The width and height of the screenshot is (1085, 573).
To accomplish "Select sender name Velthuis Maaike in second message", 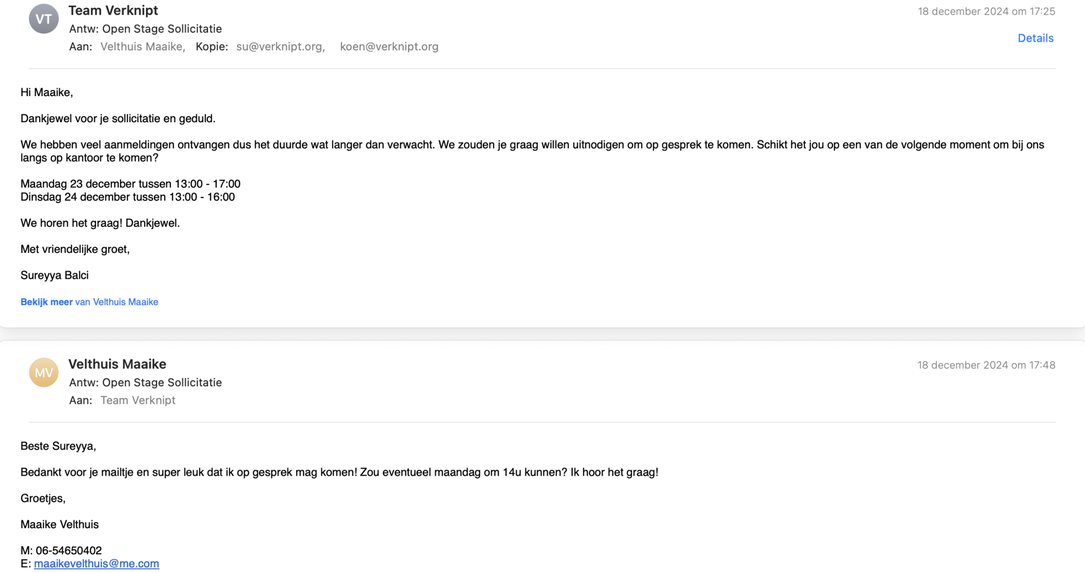I will (x=117, y=364).
